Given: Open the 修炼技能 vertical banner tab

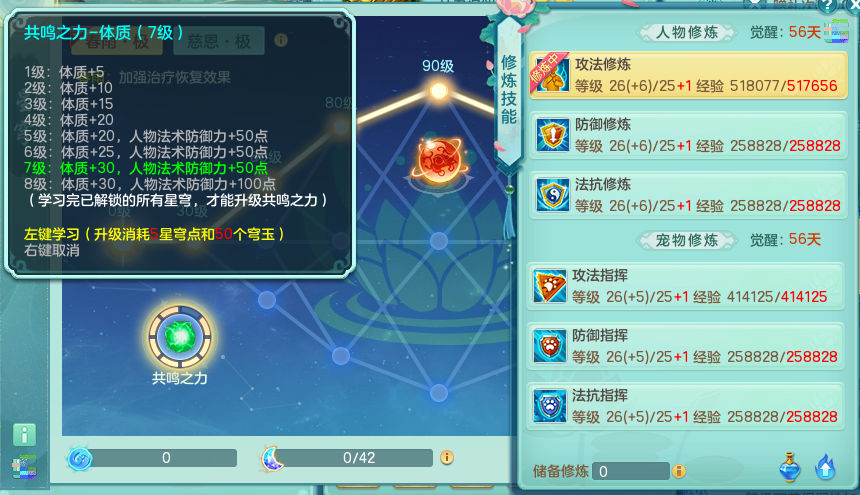Looking at the screenshot, I should 509,90.
